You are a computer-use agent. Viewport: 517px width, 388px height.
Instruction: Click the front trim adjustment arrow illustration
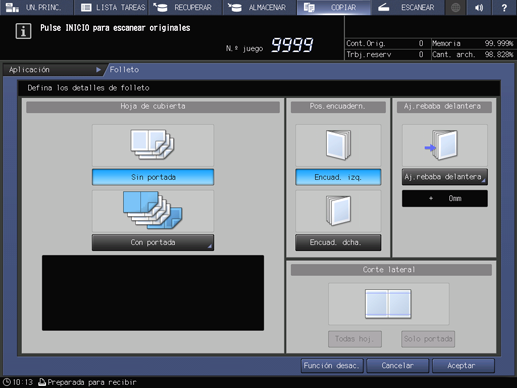click(x=445, y=145)
